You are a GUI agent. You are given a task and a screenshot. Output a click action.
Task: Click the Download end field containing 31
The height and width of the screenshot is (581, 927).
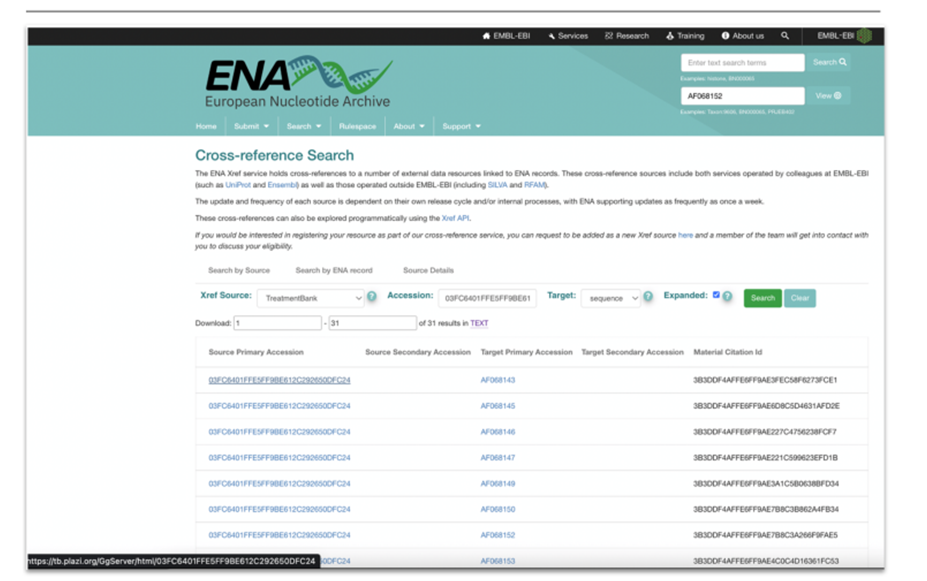(372, 323)
